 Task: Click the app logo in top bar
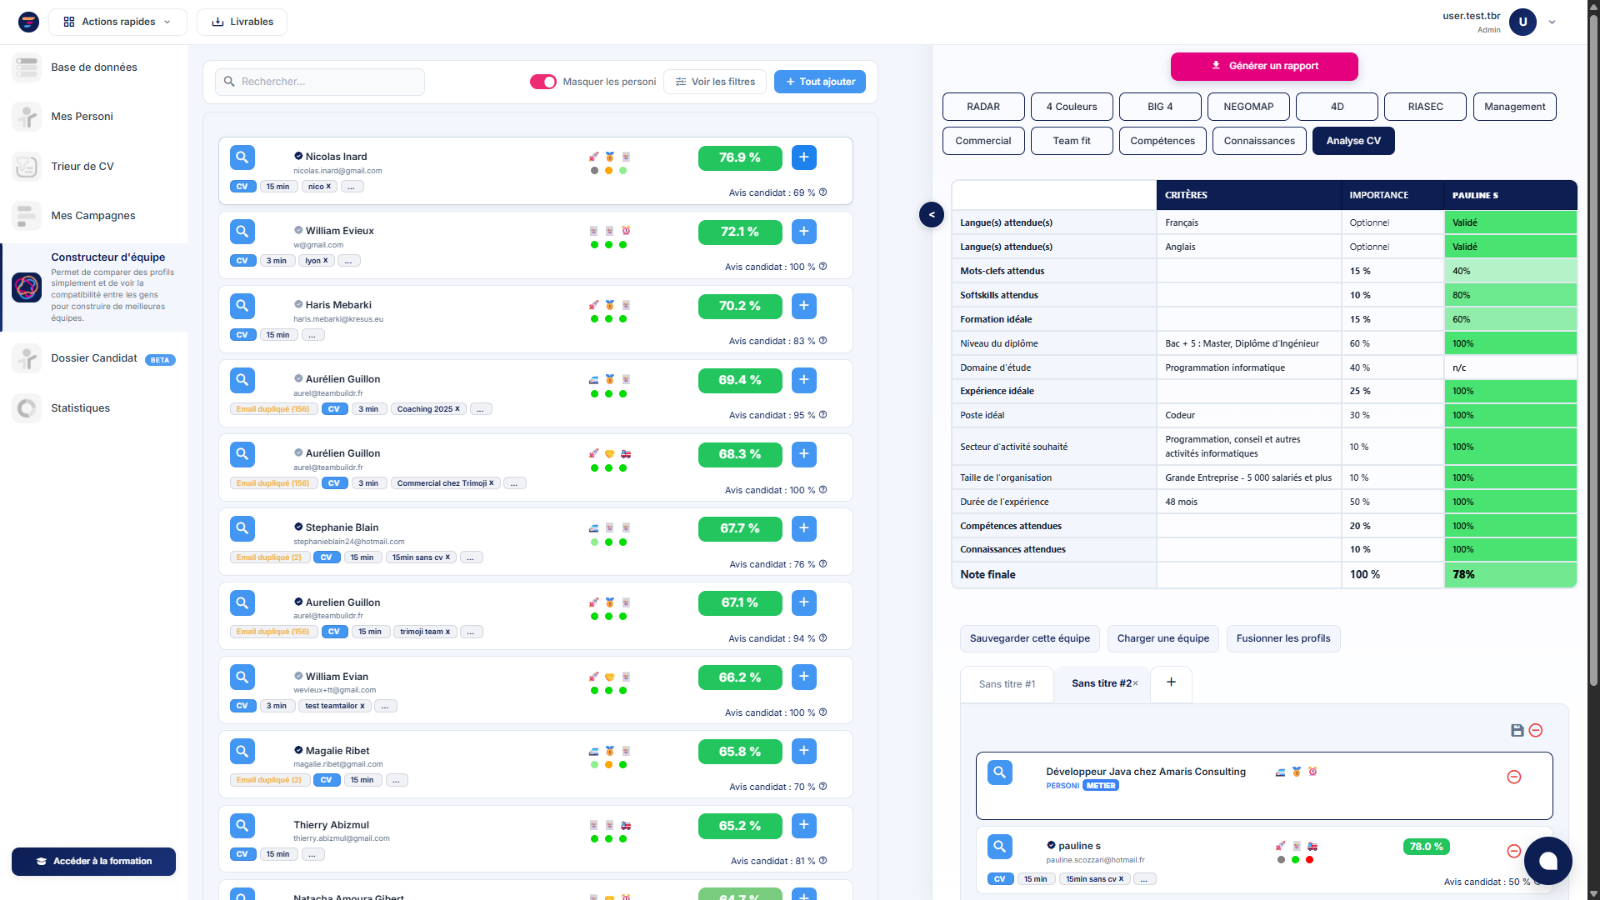(29, 22)
